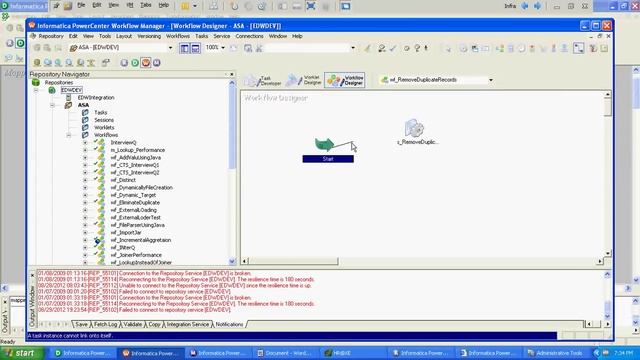The width and height of the screenshot is (640, 360).
Task: Click the question mark help toolbar icon
Action: [x=417, y=48]
